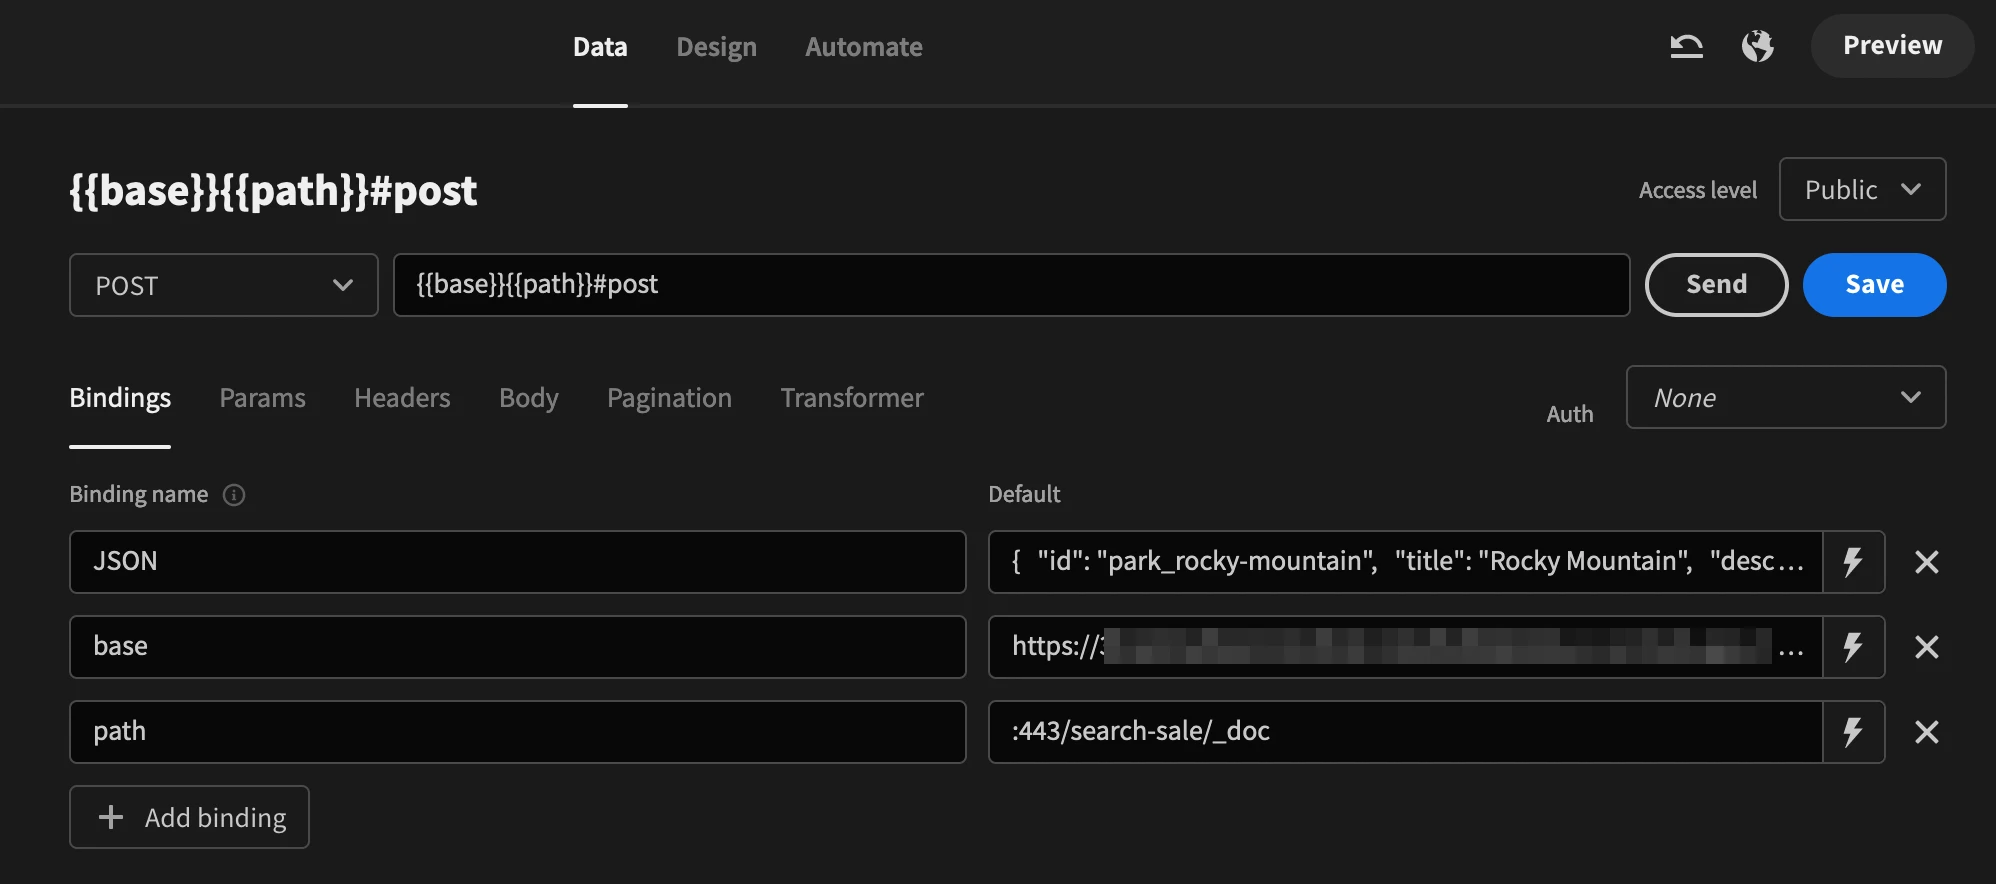Screen dimensions: 1996x884
Task: Switch to the Automate tab
Action: point(864,47)
